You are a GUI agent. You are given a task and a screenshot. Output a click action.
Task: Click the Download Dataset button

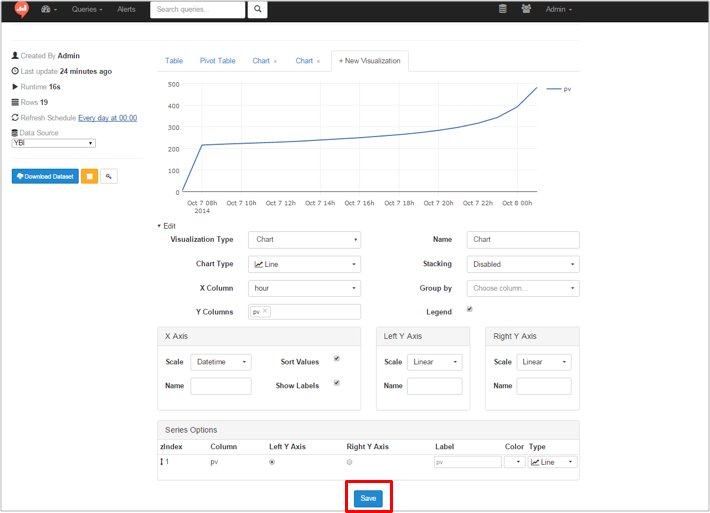click(45, 176)
